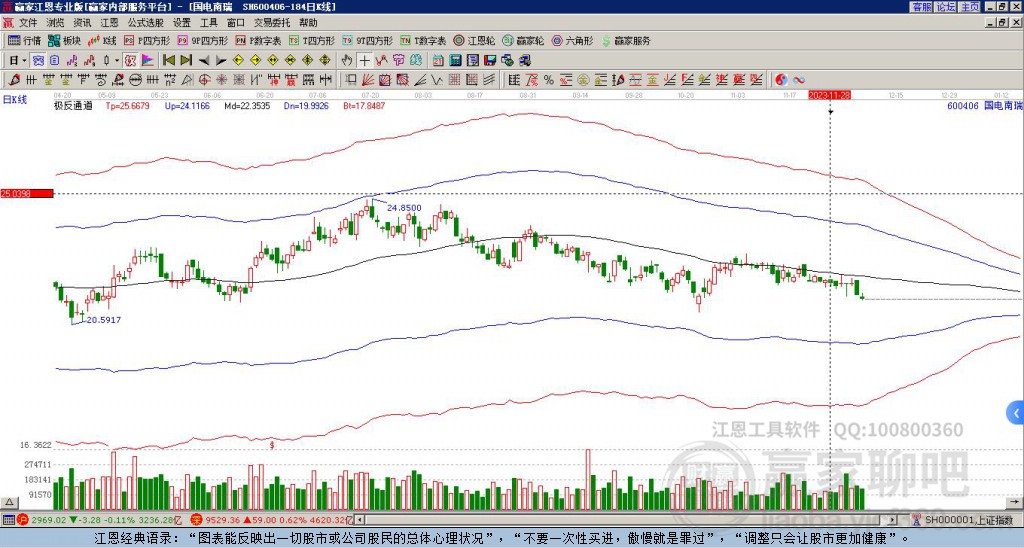Image resolution: width=1024 pixels, height=548 pixels.
Task: Click the 主页 homepage button
Action: 970,7
